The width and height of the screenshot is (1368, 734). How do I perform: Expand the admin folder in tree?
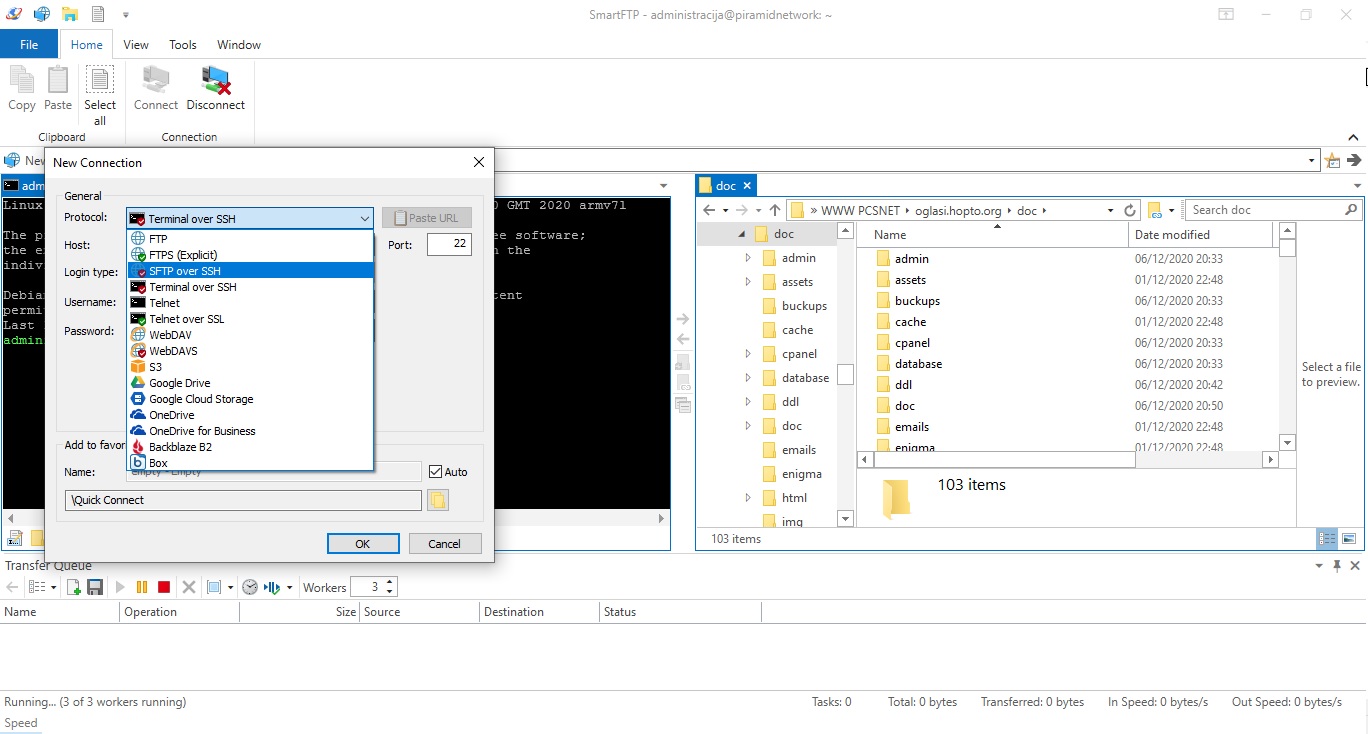pos(748,258)
